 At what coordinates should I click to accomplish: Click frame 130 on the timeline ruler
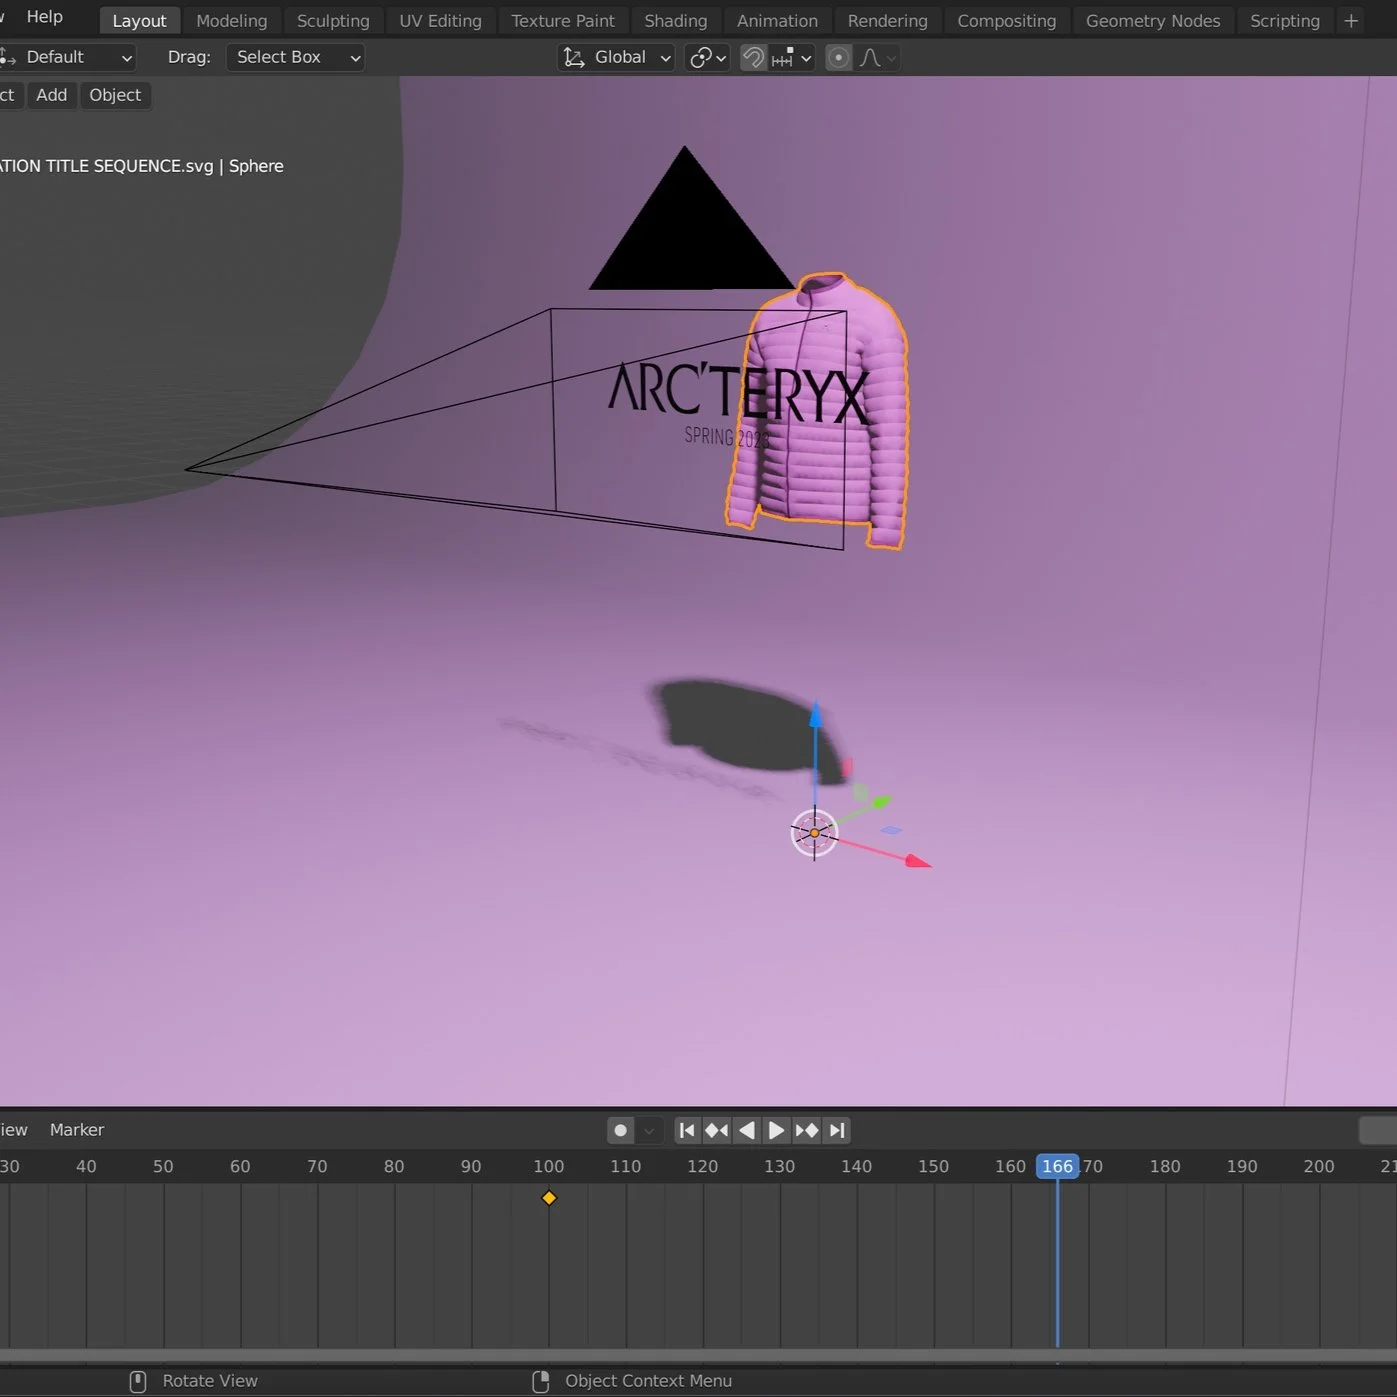(780, 1166)
